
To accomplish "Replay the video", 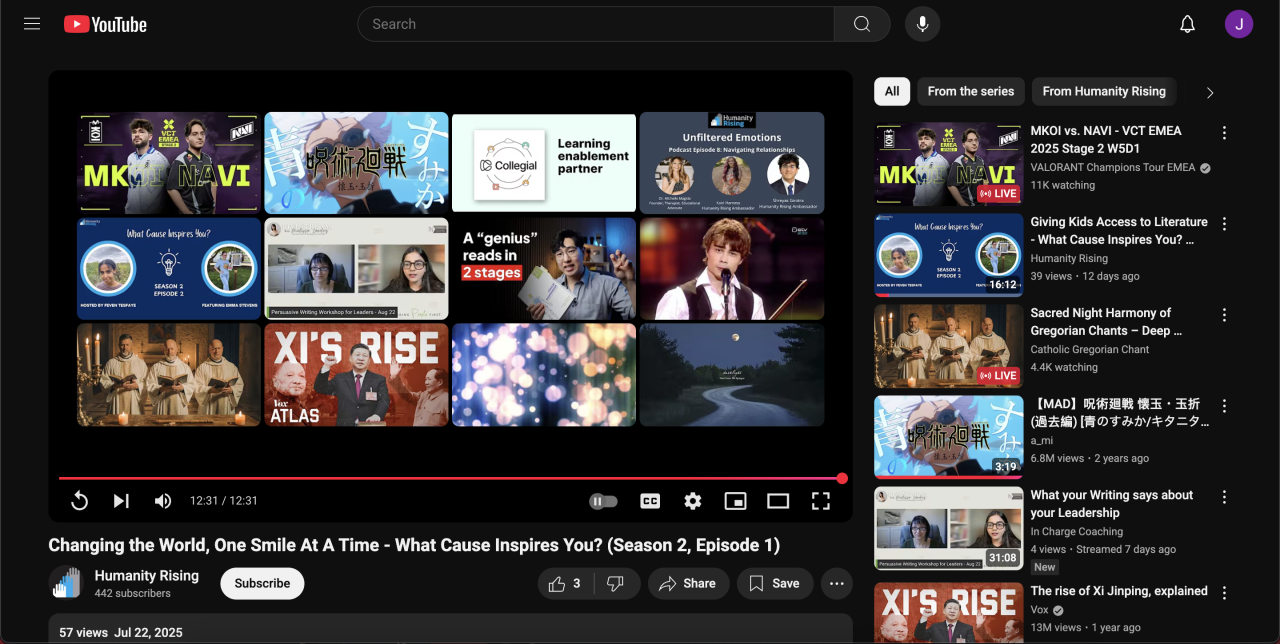I will click(x=80, y=501).
